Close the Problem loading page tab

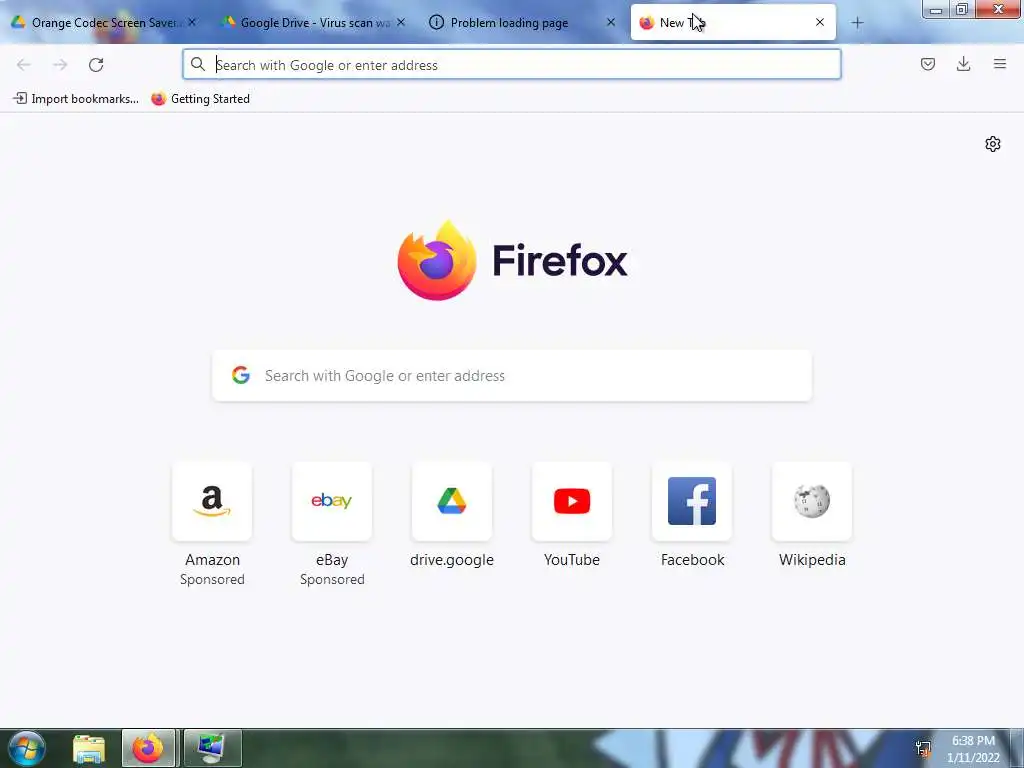tap(611, 22)
